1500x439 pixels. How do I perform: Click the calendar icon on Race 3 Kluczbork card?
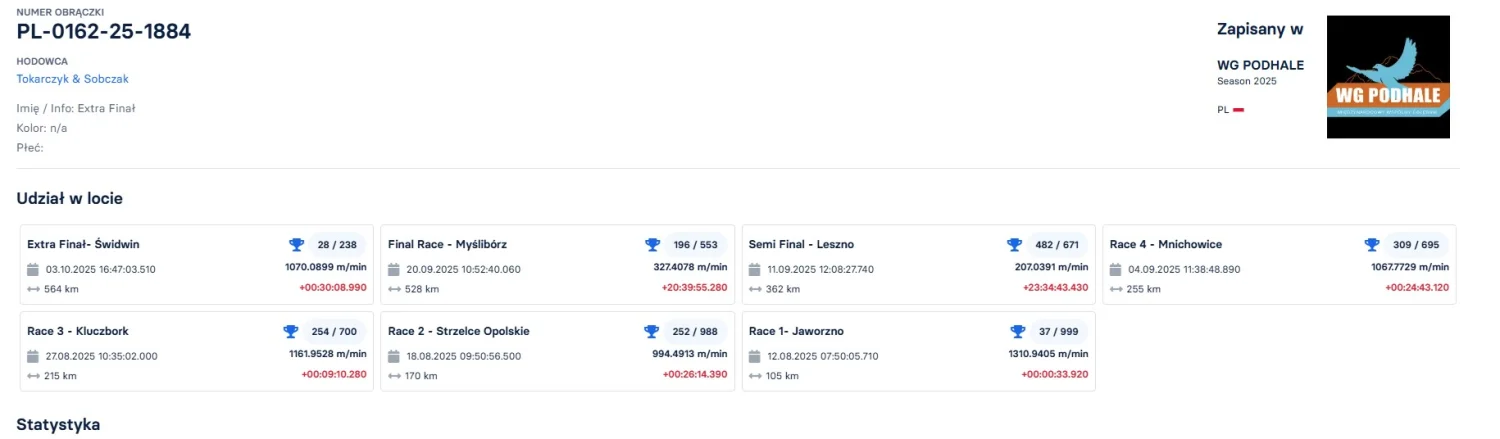point(33,356)
